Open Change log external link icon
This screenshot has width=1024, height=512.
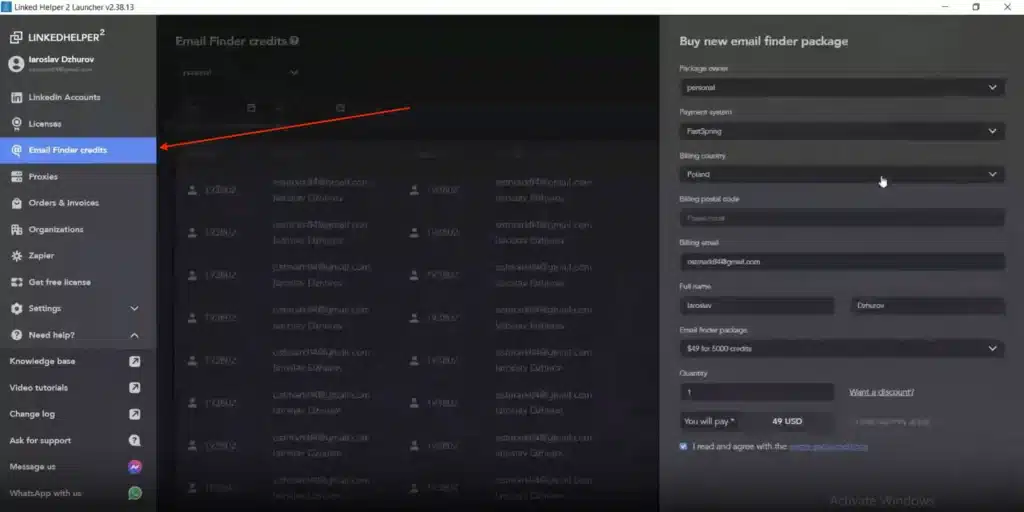pos(135,414)
